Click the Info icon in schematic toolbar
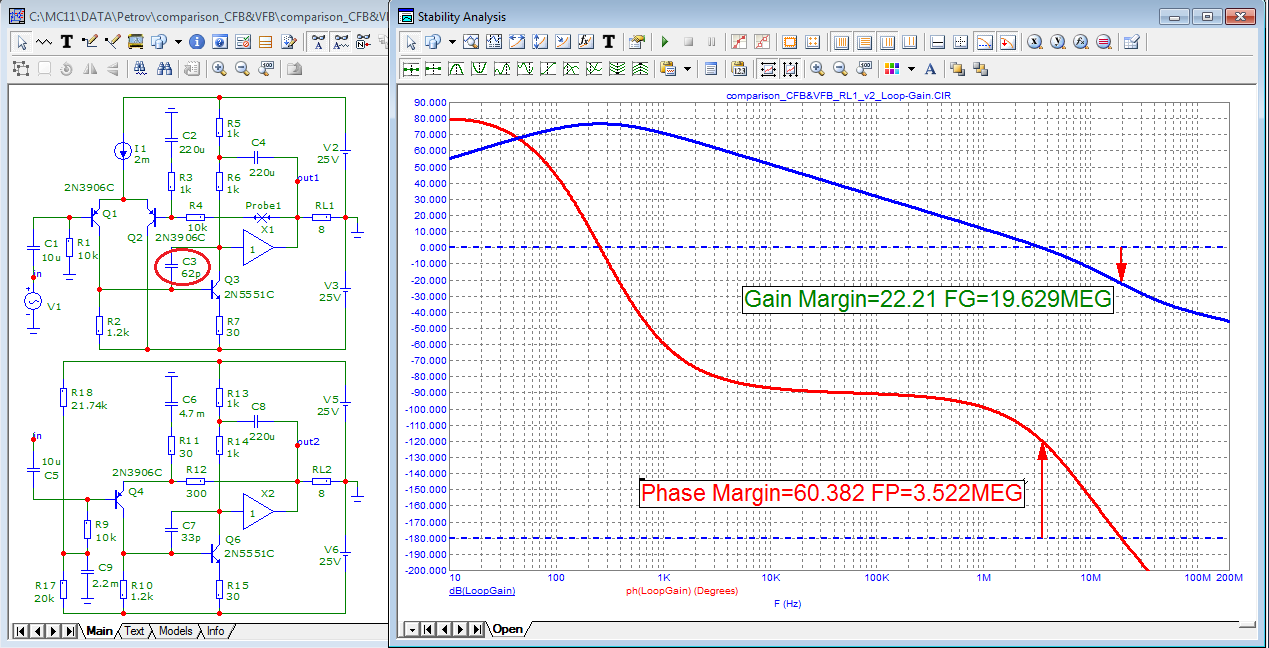The width and height of the screenshot is (1269, 648). click(x=197, y=42)
